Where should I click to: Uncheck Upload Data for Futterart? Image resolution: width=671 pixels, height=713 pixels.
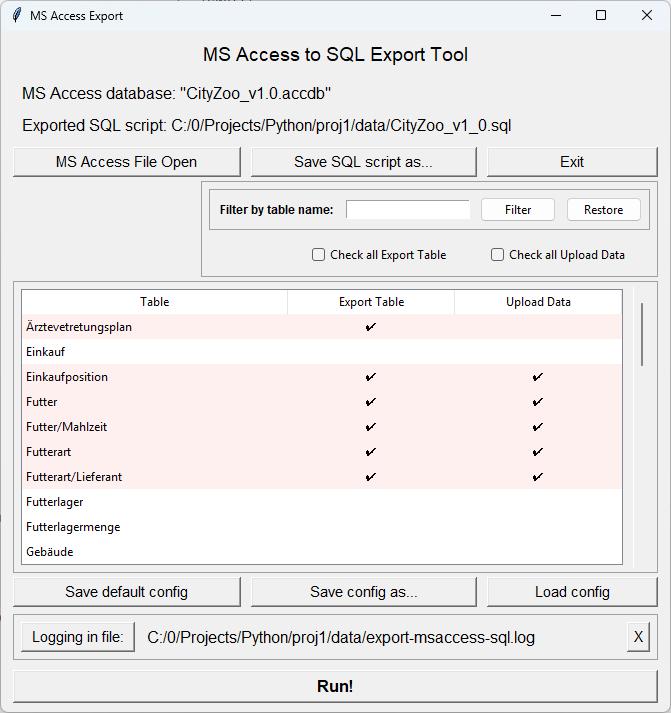click(538, 452)
